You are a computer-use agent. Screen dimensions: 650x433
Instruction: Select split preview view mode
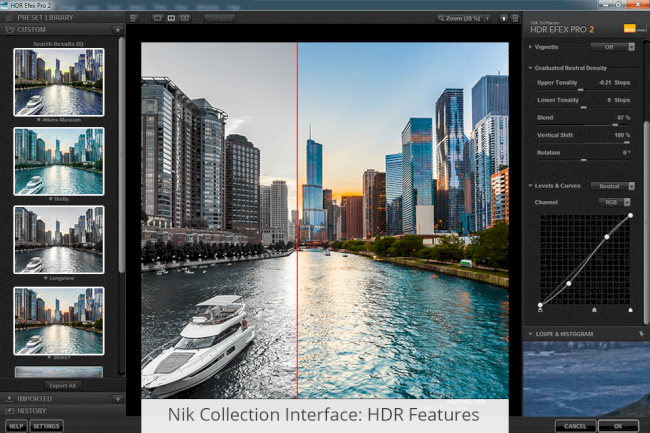point(171,18)
